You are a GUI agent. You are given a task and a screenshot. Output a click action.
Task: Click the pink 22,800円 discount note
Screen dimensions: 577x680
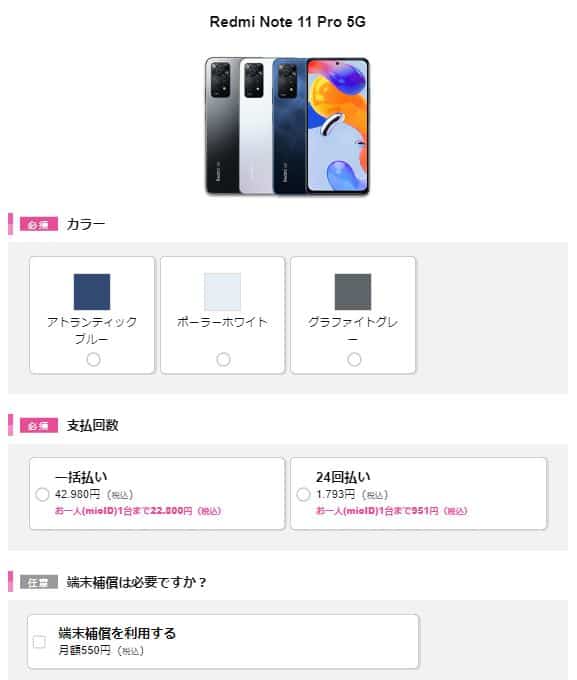pos(138,511)
